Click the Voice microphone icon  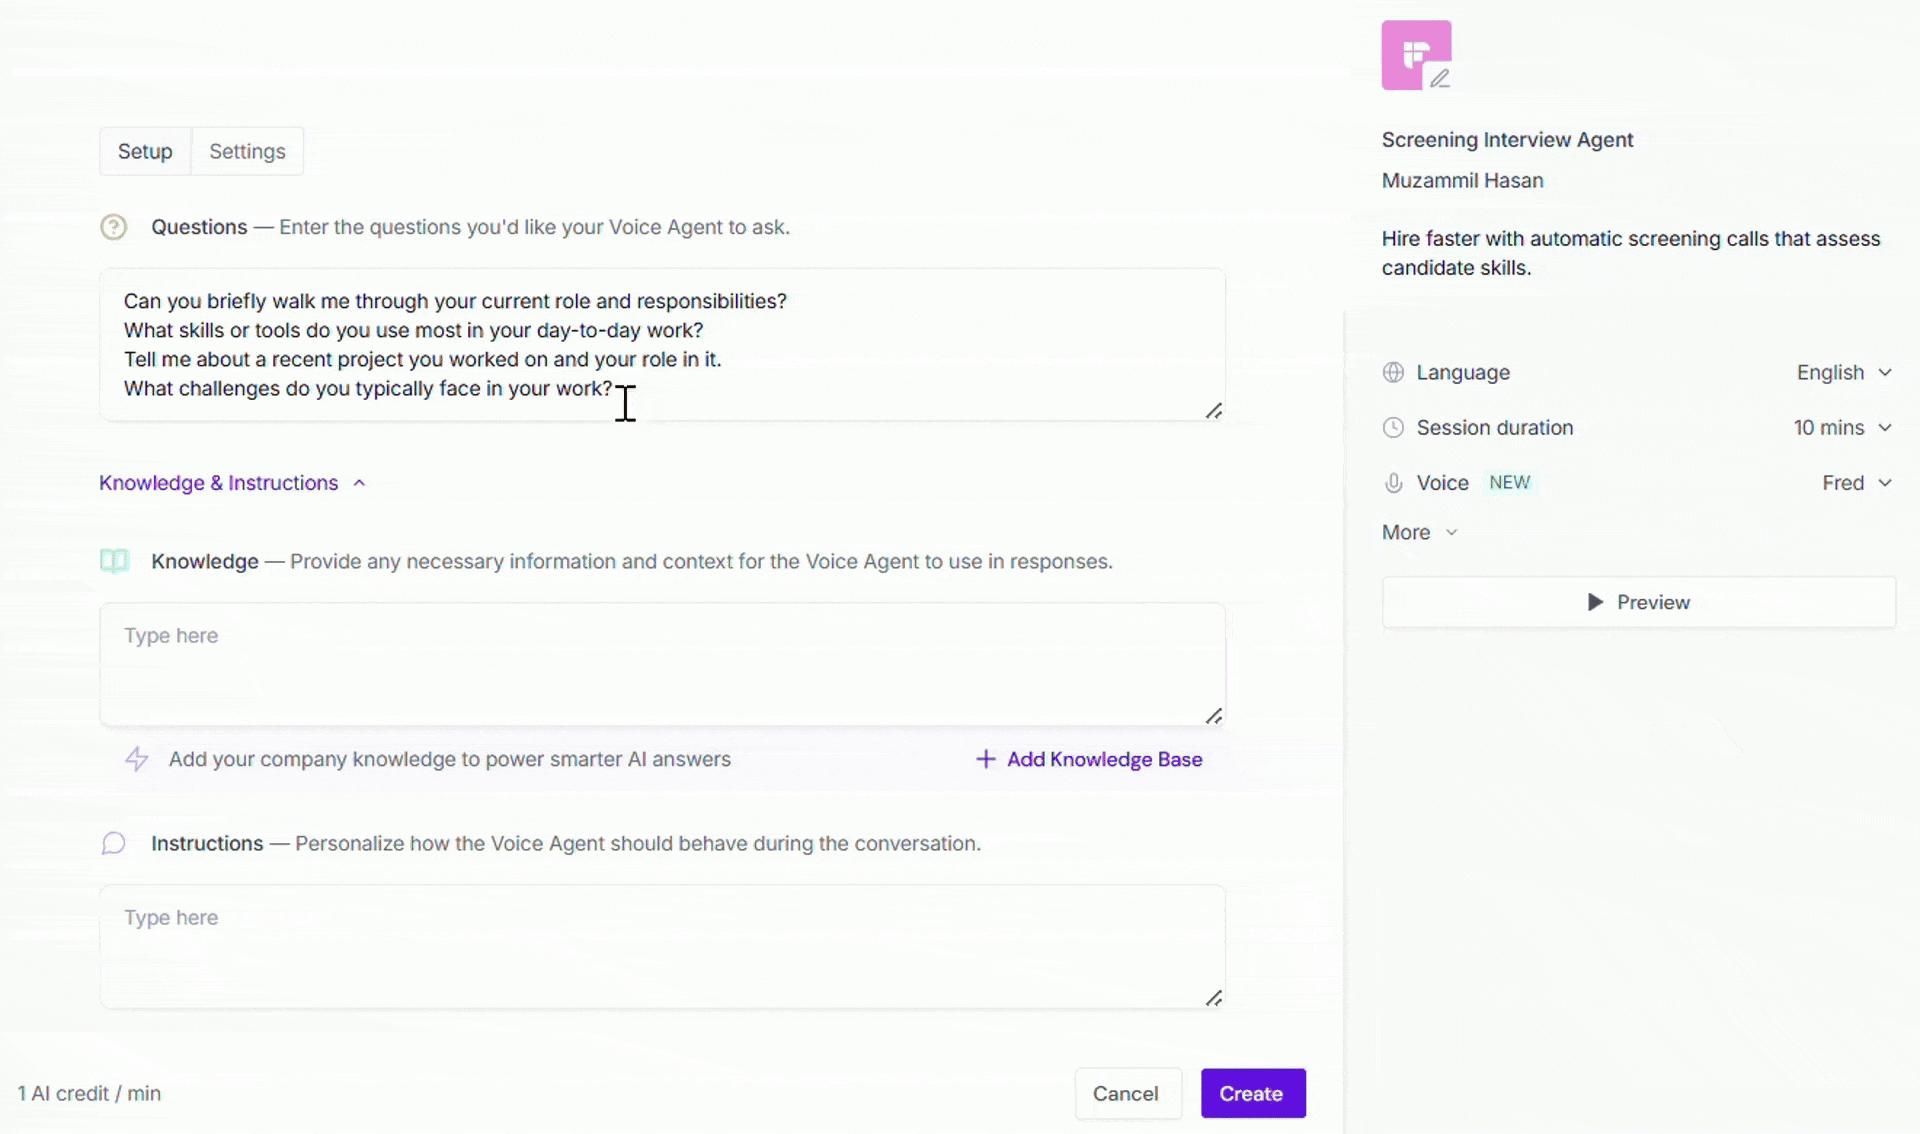pyautogui.click(x=1393, y=483)
